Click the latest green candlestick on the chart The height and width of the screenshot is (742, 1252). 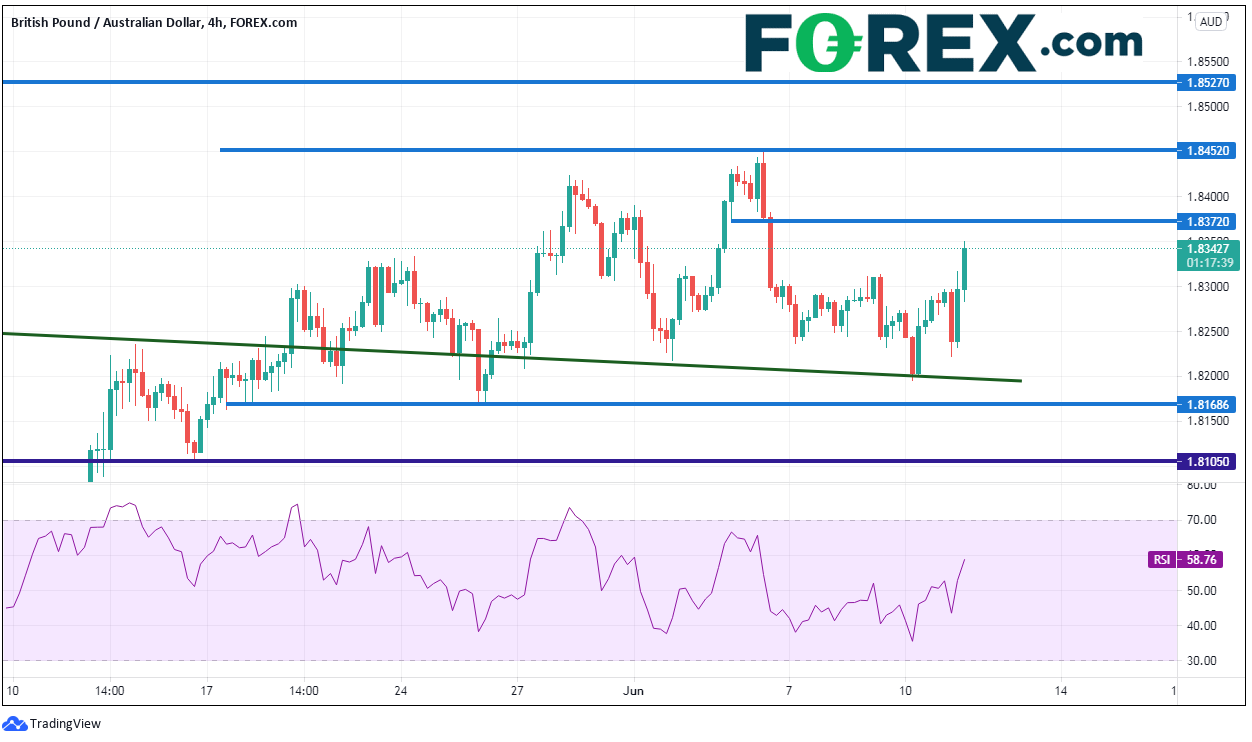964,268
